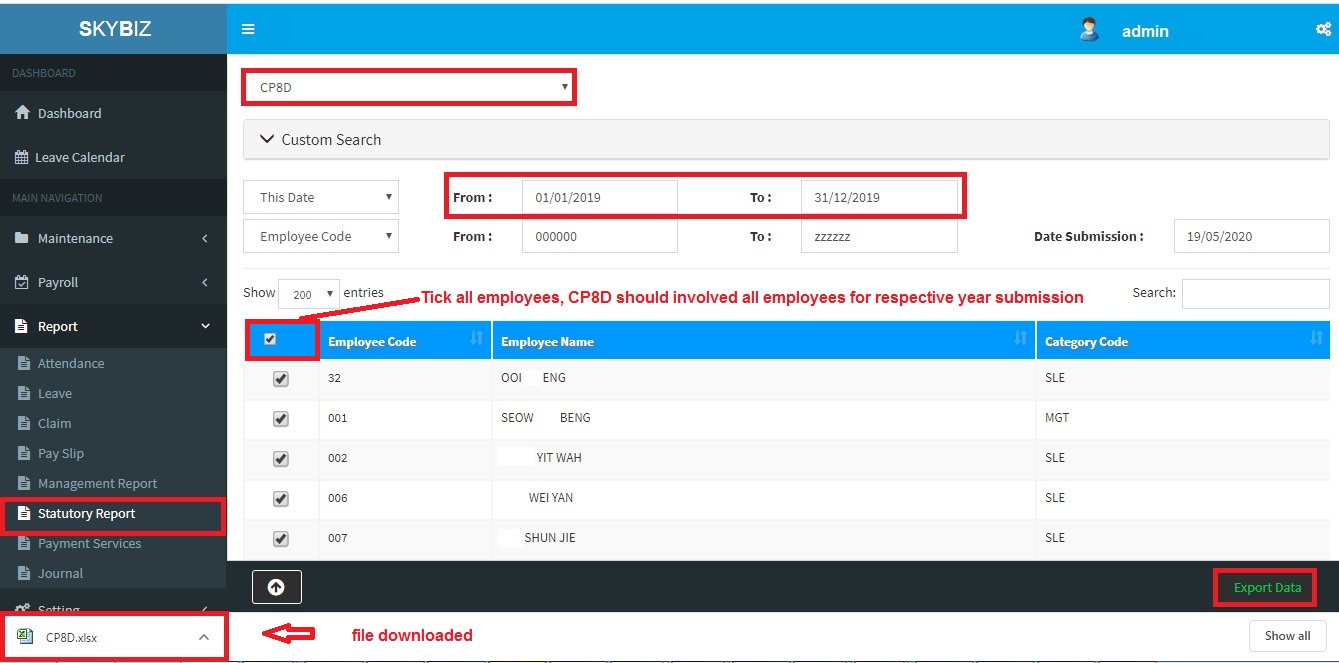Click the Export Data button
This screenshot has height=663, width=1339.
click(x=1266, y=588)
